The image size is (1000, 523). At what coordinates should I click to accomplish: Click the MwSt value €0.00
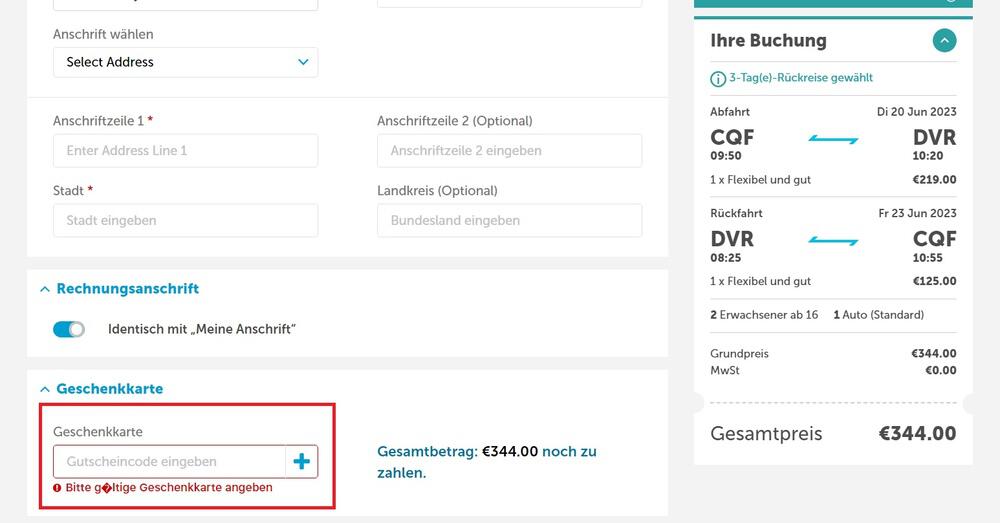click(941, 371)
